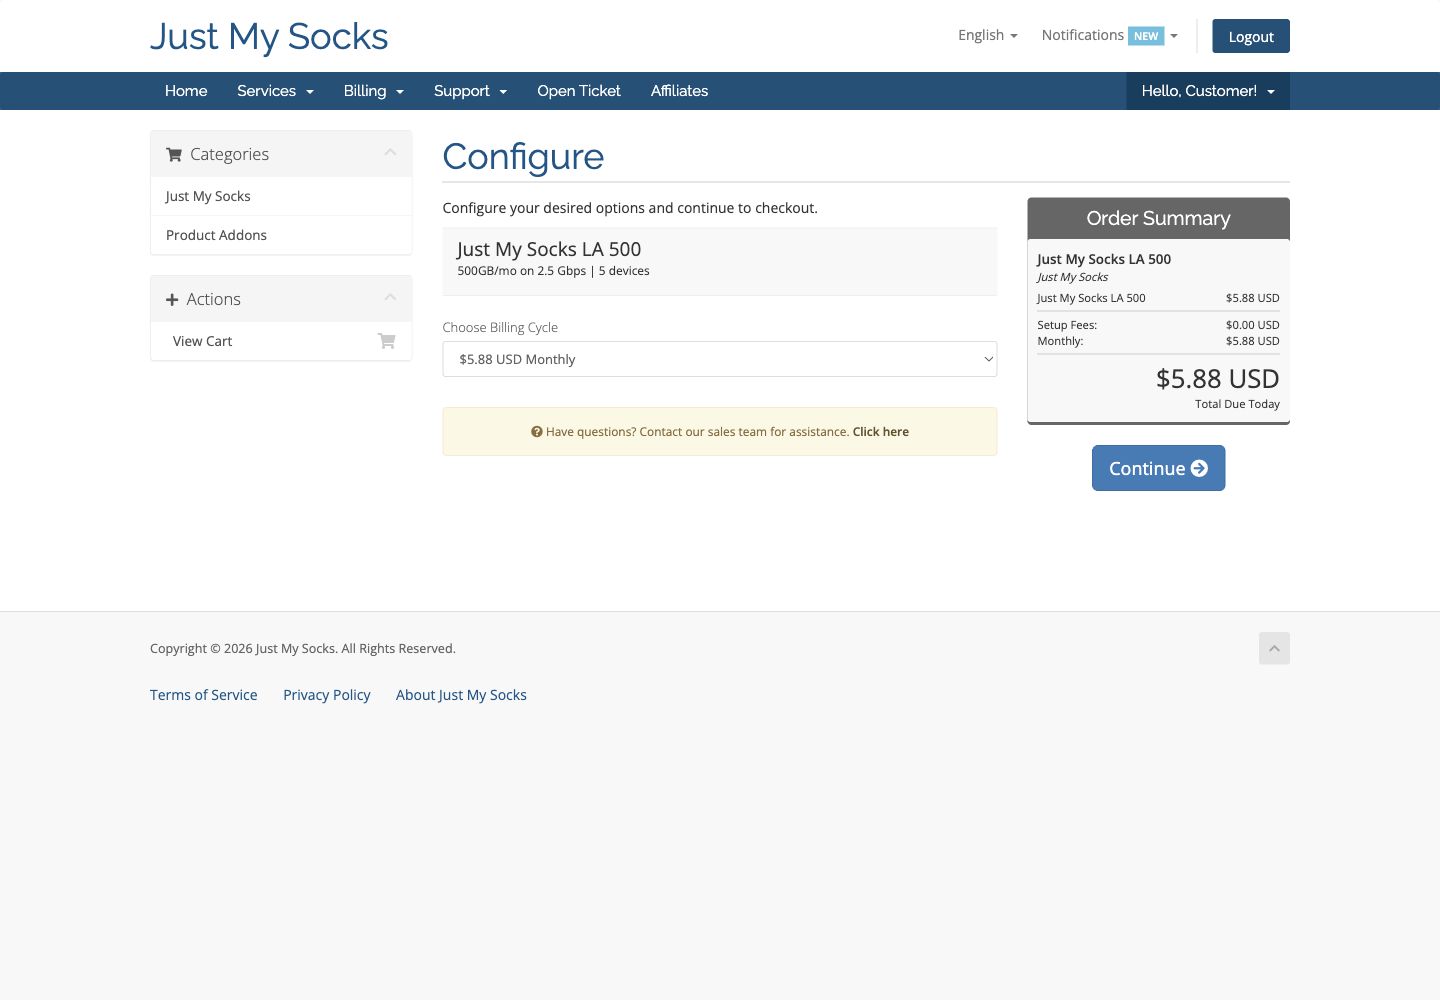Open the billing cycle dropdown

[x=720, y=359]
